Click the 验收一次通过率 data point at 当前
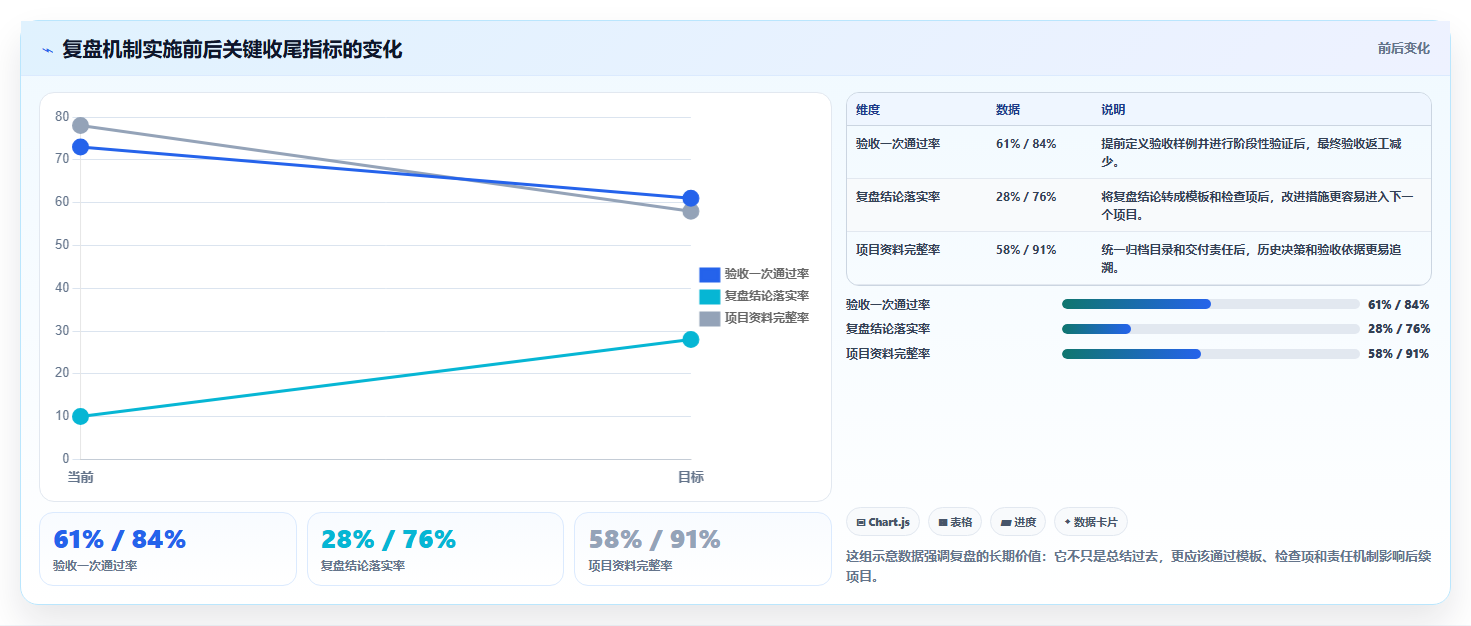This screenshot has width=1471, height=626. pyautogui.click(x=81, y=147)
